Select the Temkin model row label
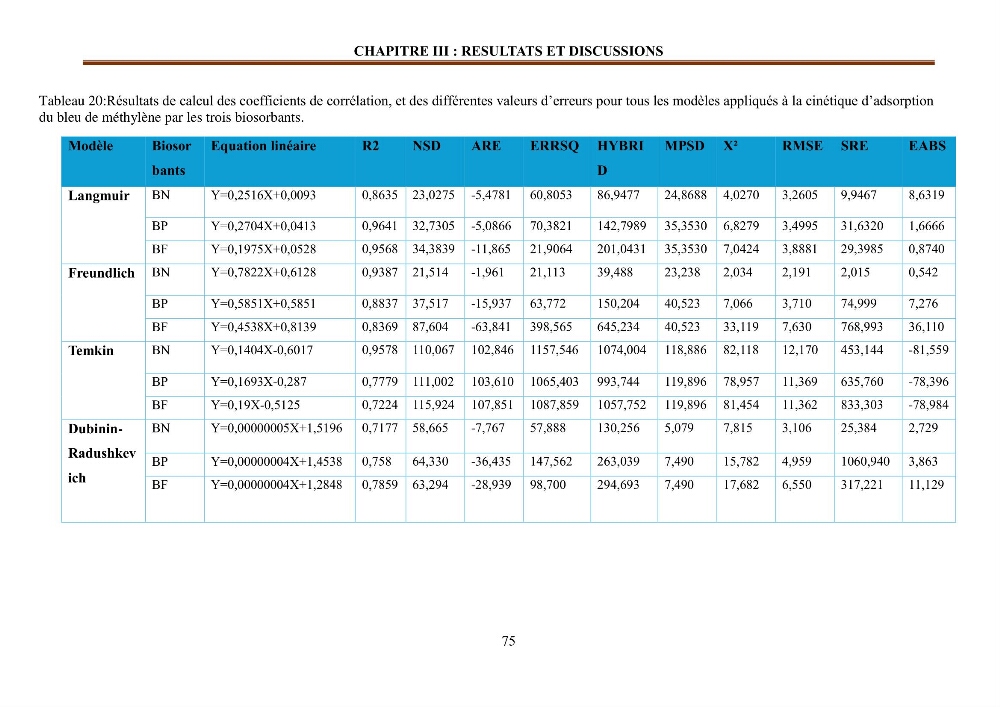Viewport: 1000px width, 707px height. pos(91,351)
